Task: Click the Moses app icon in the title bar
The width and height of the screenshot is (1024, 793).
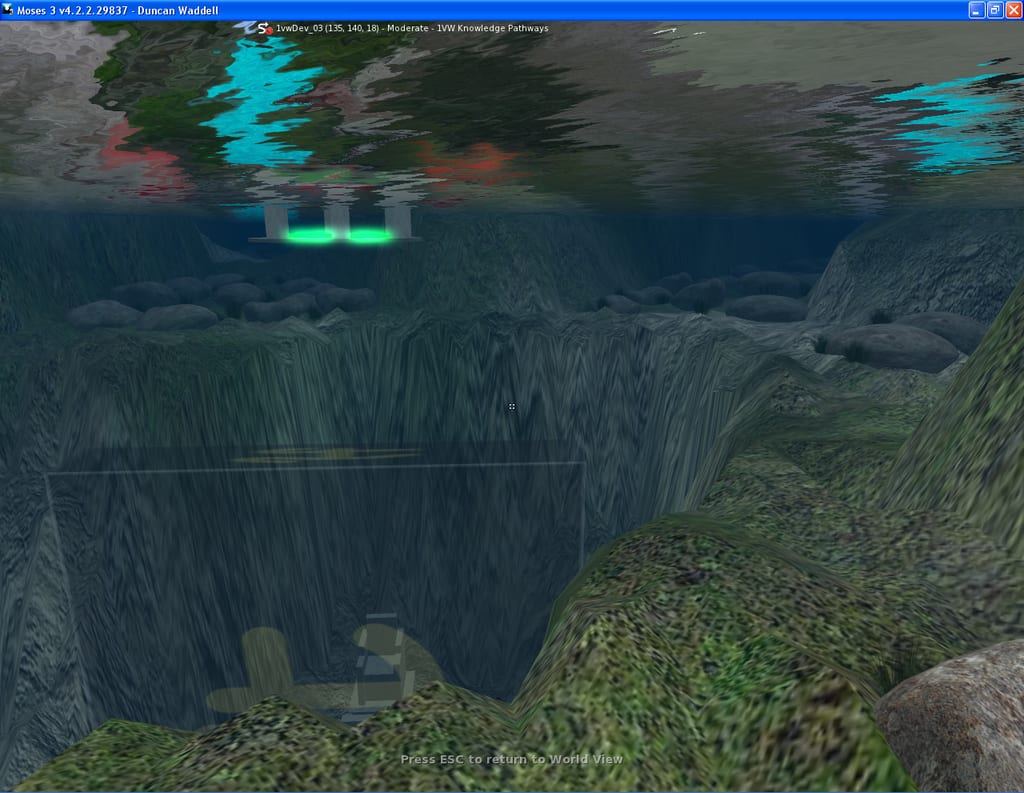Action: click(x=7, y=10)
